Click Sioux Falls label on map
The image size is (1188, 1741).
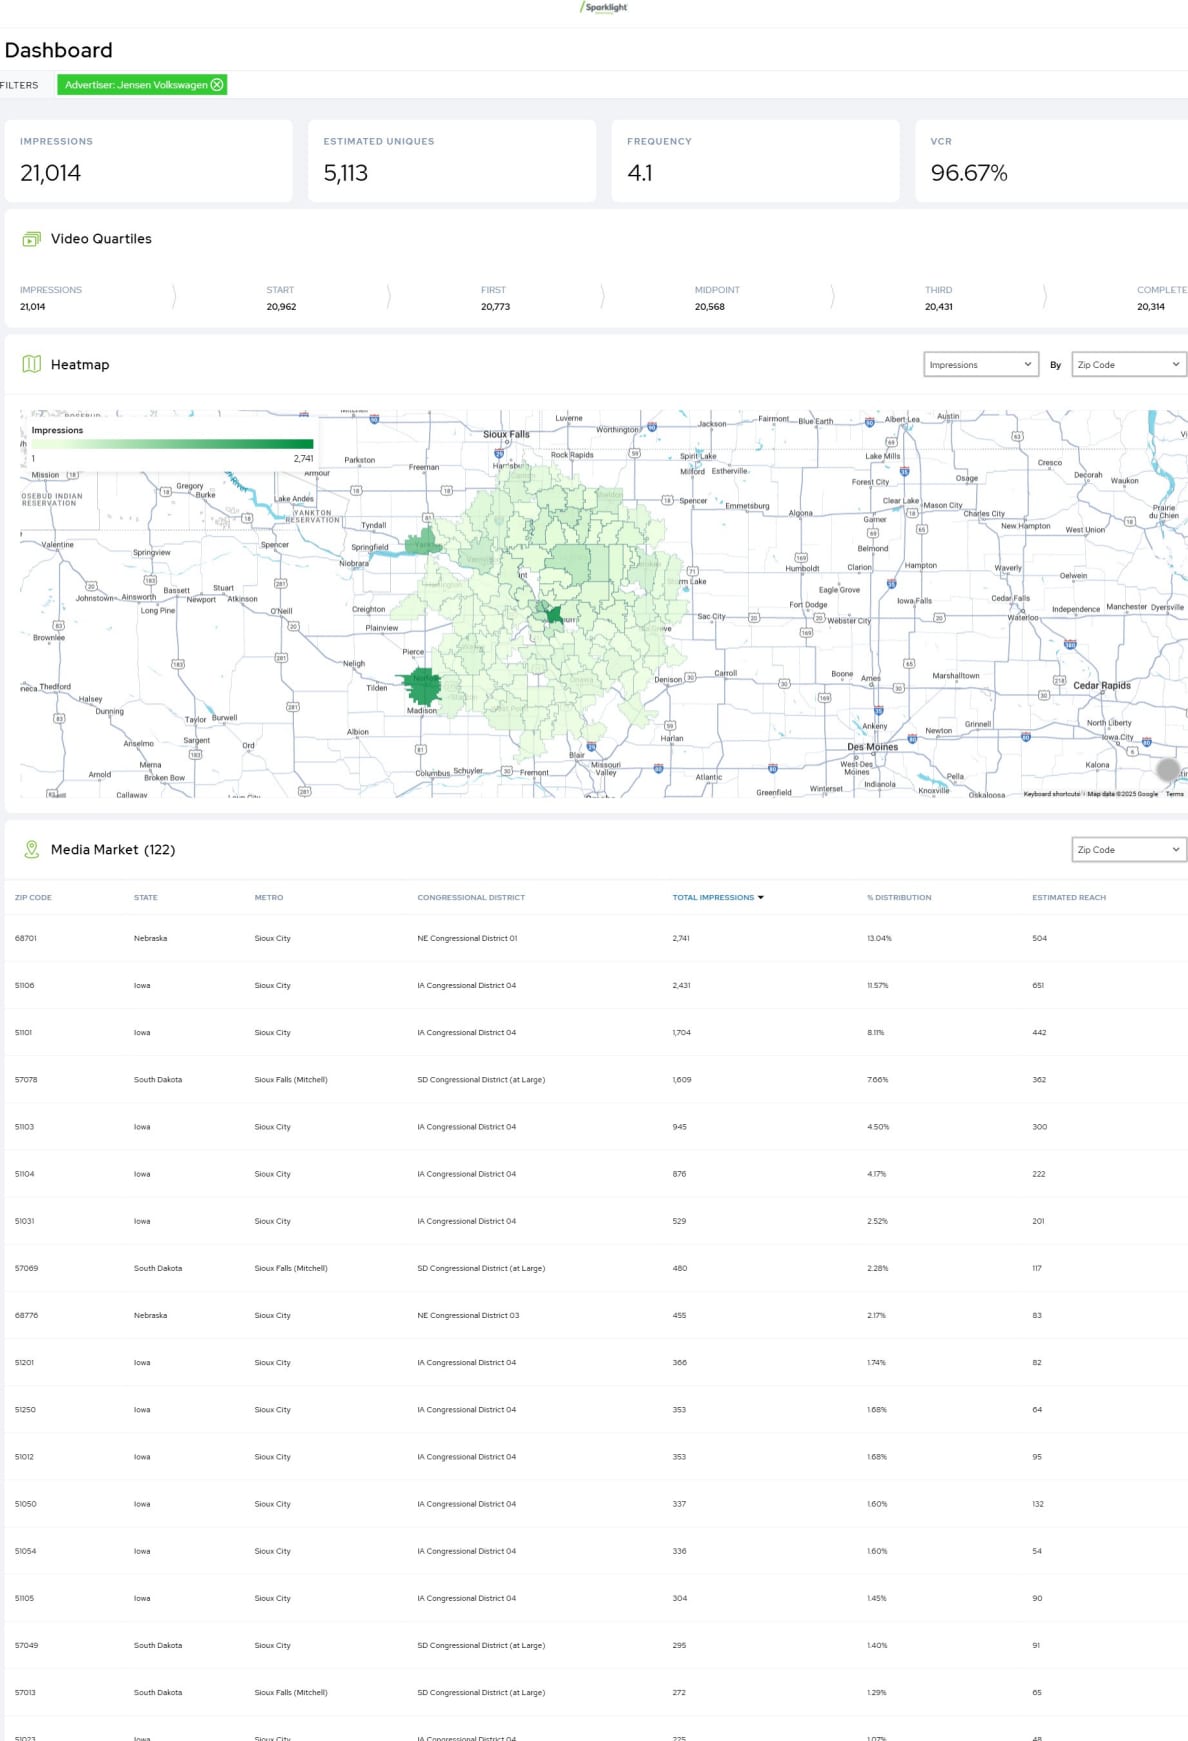506,434
